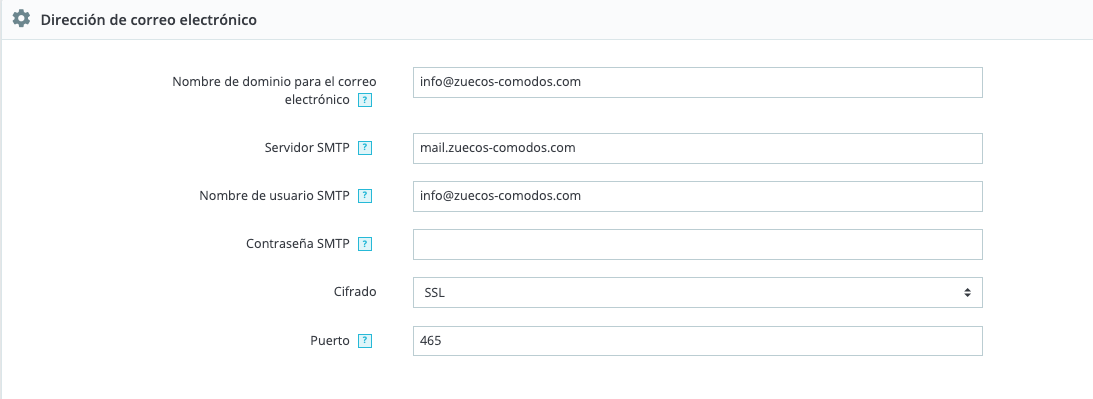Click the Nombre de dominio para el correo label
Screen dimensions: 1093x399
tap(271, 82)
